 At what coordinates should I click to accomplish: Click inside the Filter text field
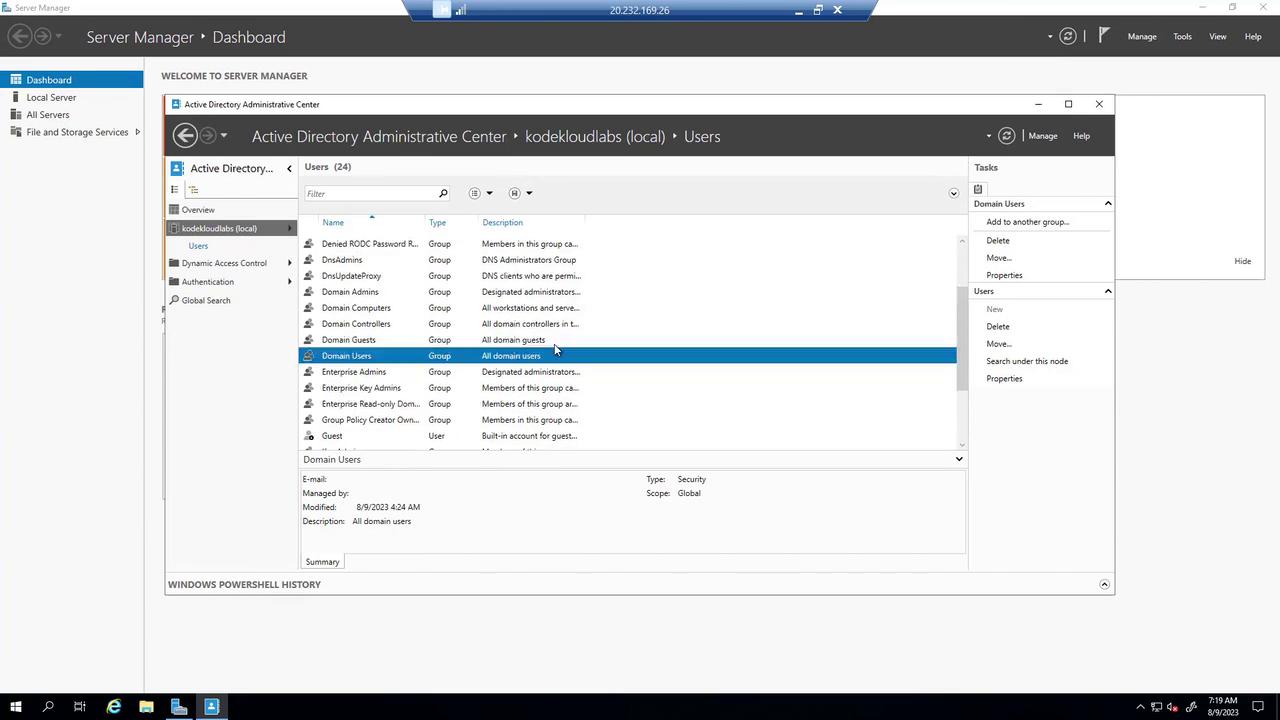coord(370,193)
